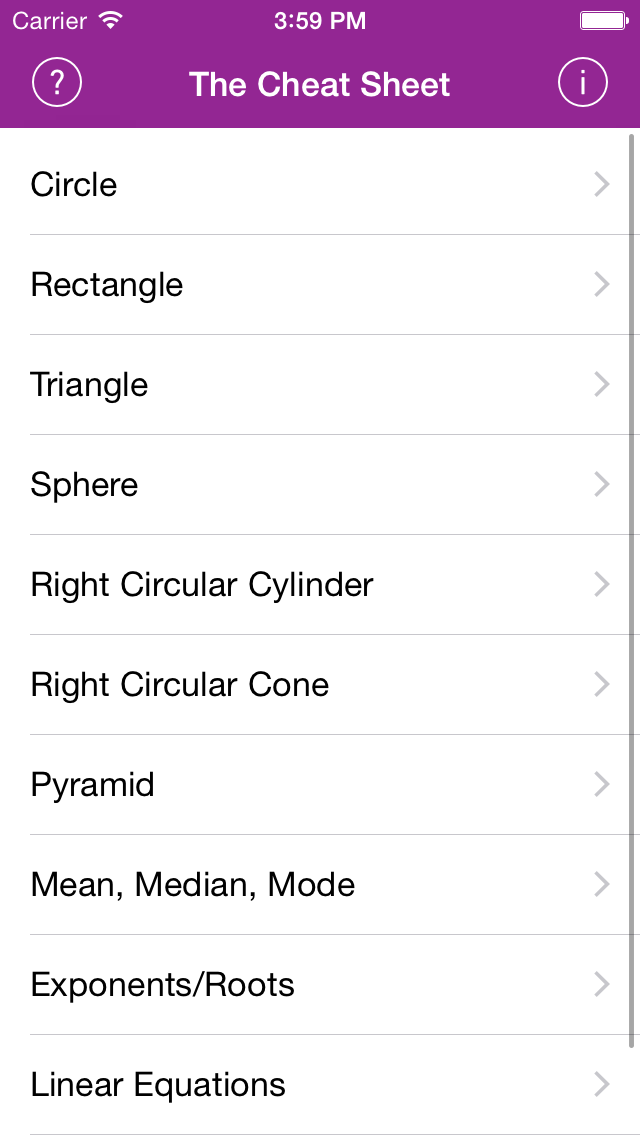Viewport: 640px width, 1136px height.
Task: Click the vertical list scrollbar
Action: pyautogui.click(x=633, y=590)
